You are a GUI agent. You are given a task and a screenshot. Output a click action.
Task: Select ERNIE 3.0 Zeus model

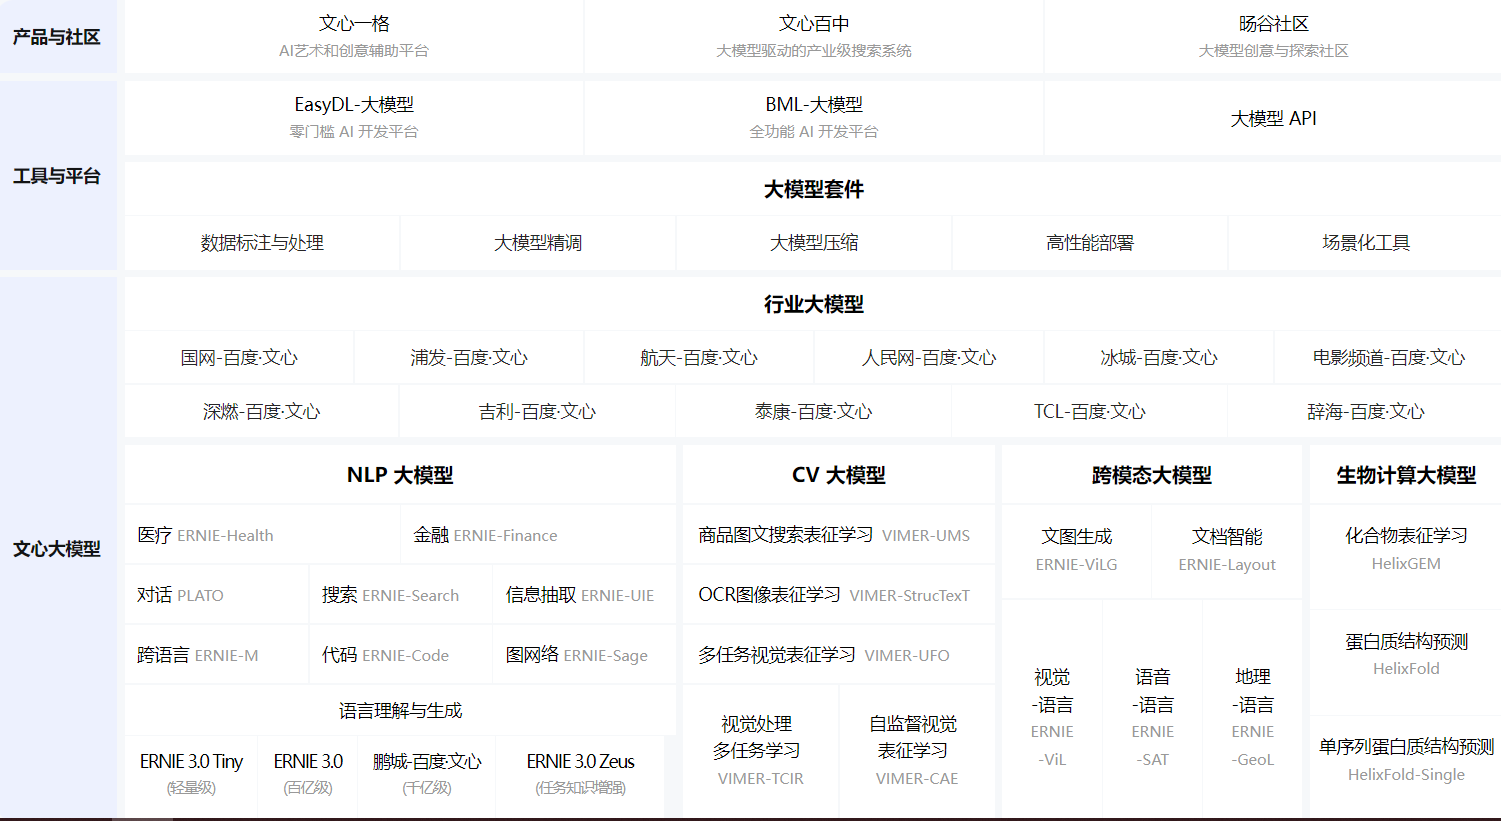[x=580, y=775]
